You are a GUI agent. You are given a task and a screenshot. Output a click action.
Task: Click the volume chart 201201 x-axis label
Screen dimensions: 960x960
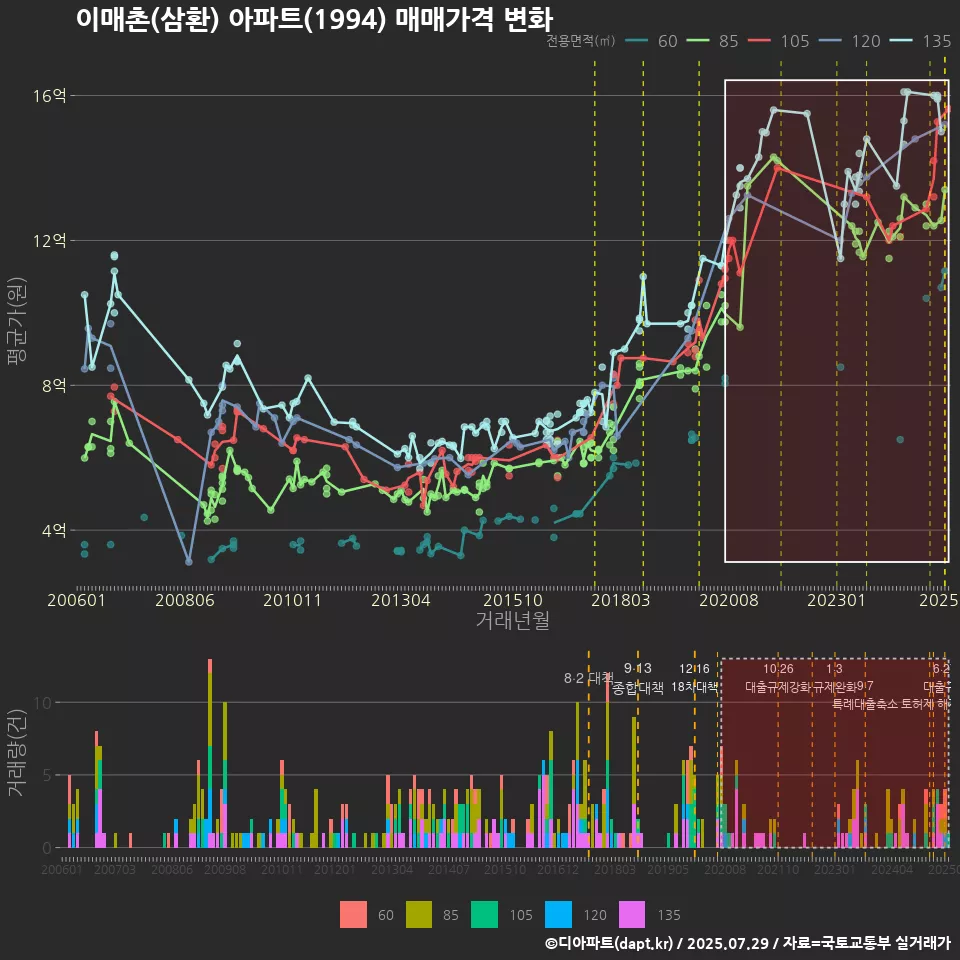(334, 869)
